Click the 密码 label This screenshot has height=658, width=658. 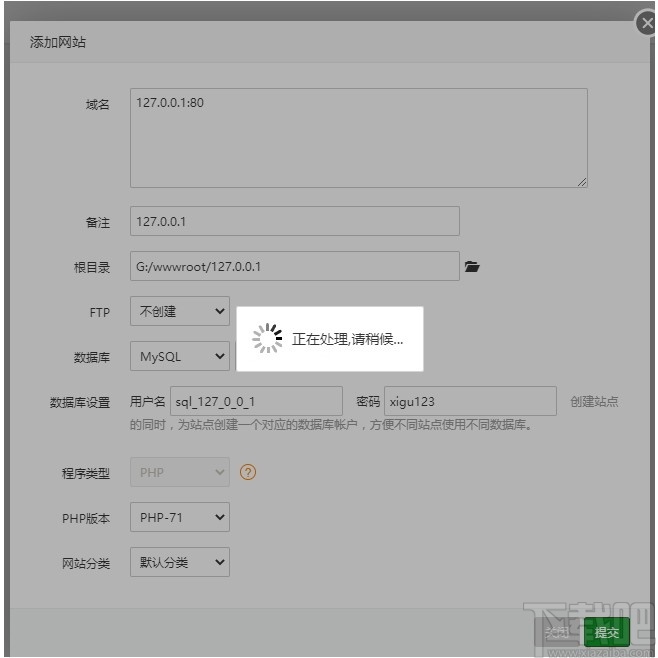click(368, 402)
